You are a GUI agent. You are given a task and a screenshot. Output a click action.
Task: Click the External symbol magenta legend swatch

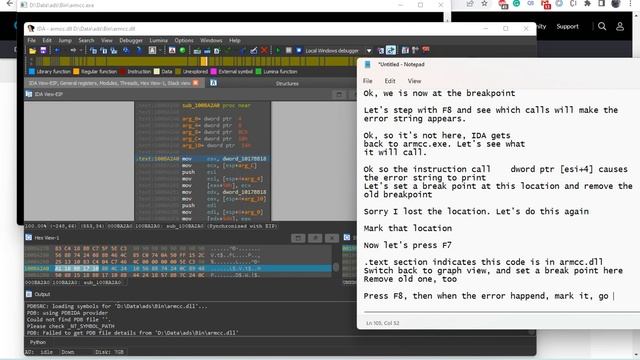coord(213,71)
